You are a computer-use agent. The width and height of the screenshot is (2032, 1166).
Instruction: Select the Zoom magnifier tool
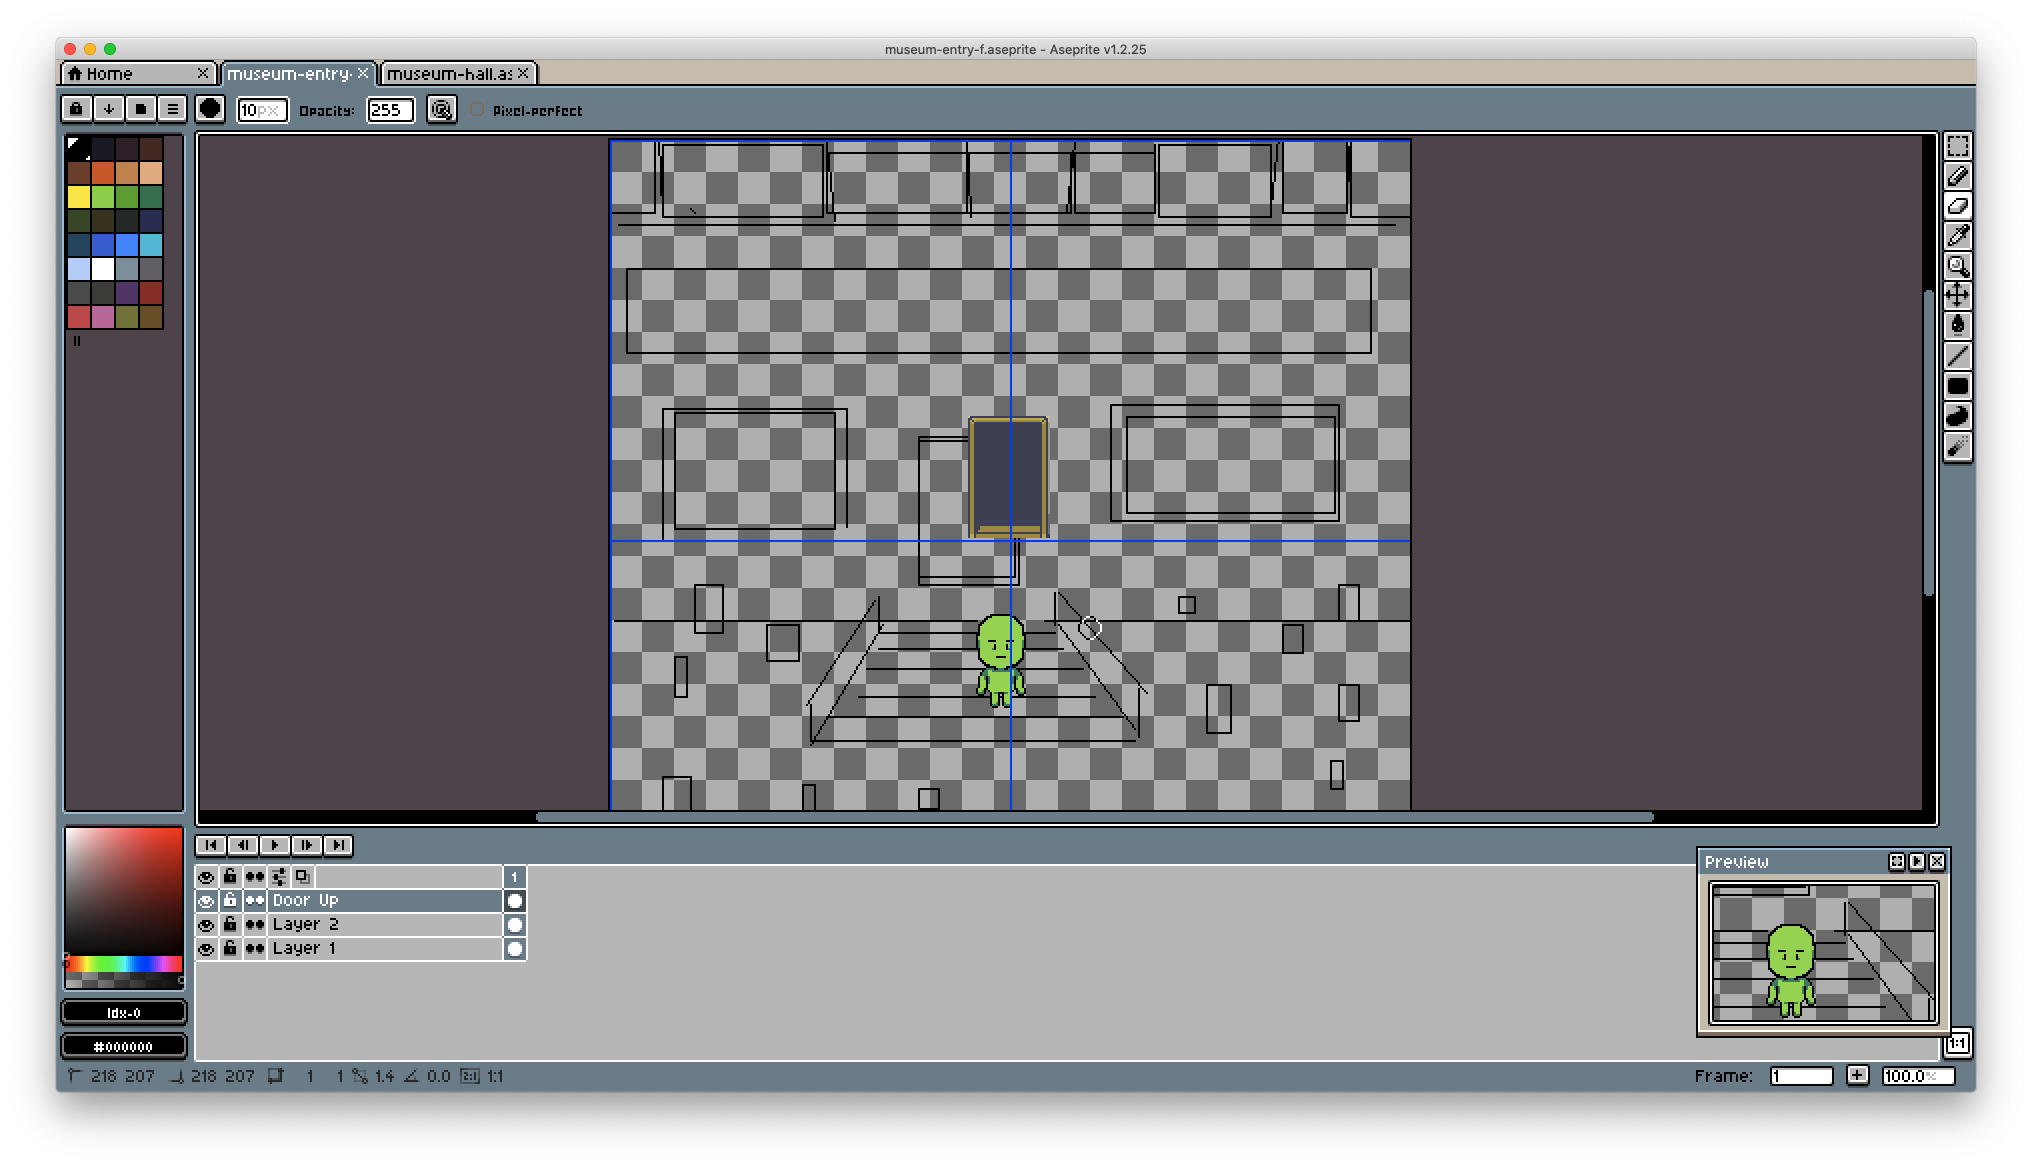(1957, 266)
